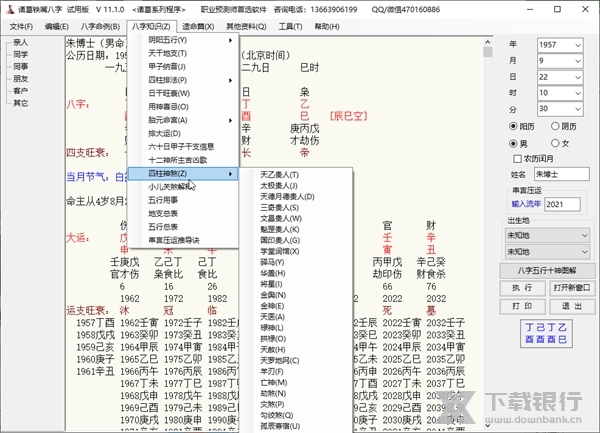Open the 工具(T) menu
This screenshot has width=600, height=433.
[x=290, y=26]
